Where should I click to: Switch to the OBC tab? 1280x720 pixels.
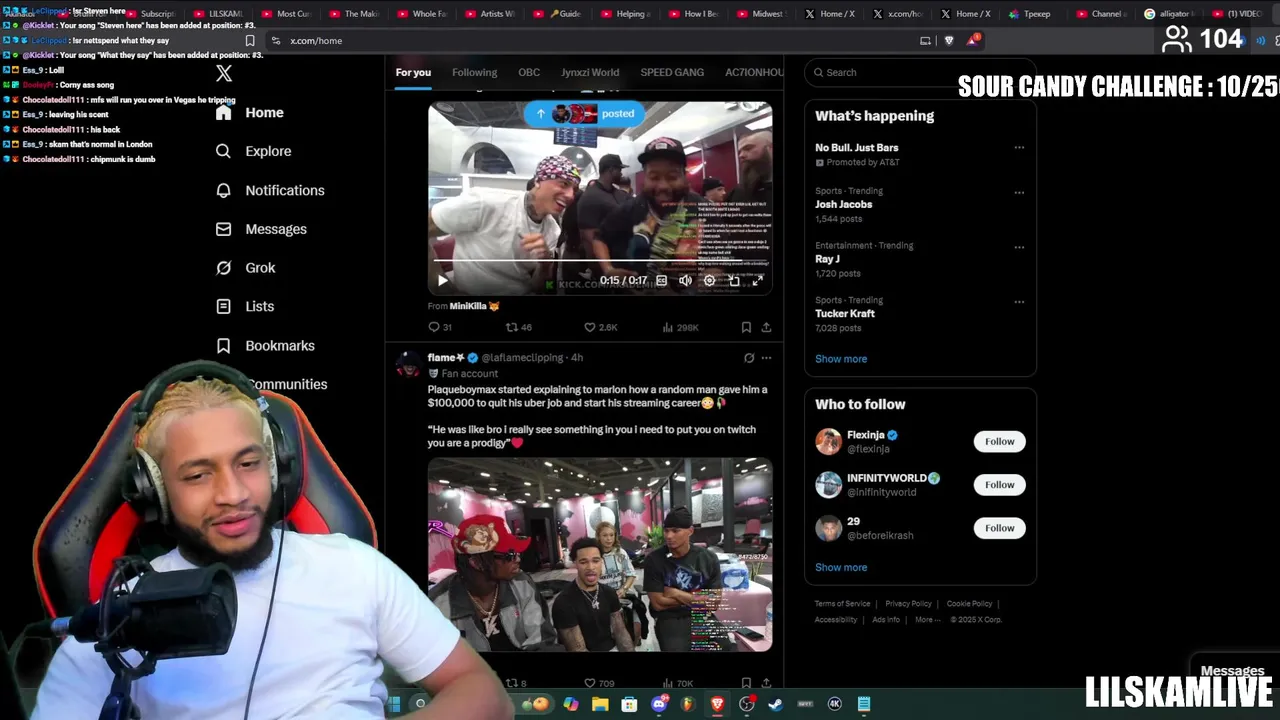529,72
